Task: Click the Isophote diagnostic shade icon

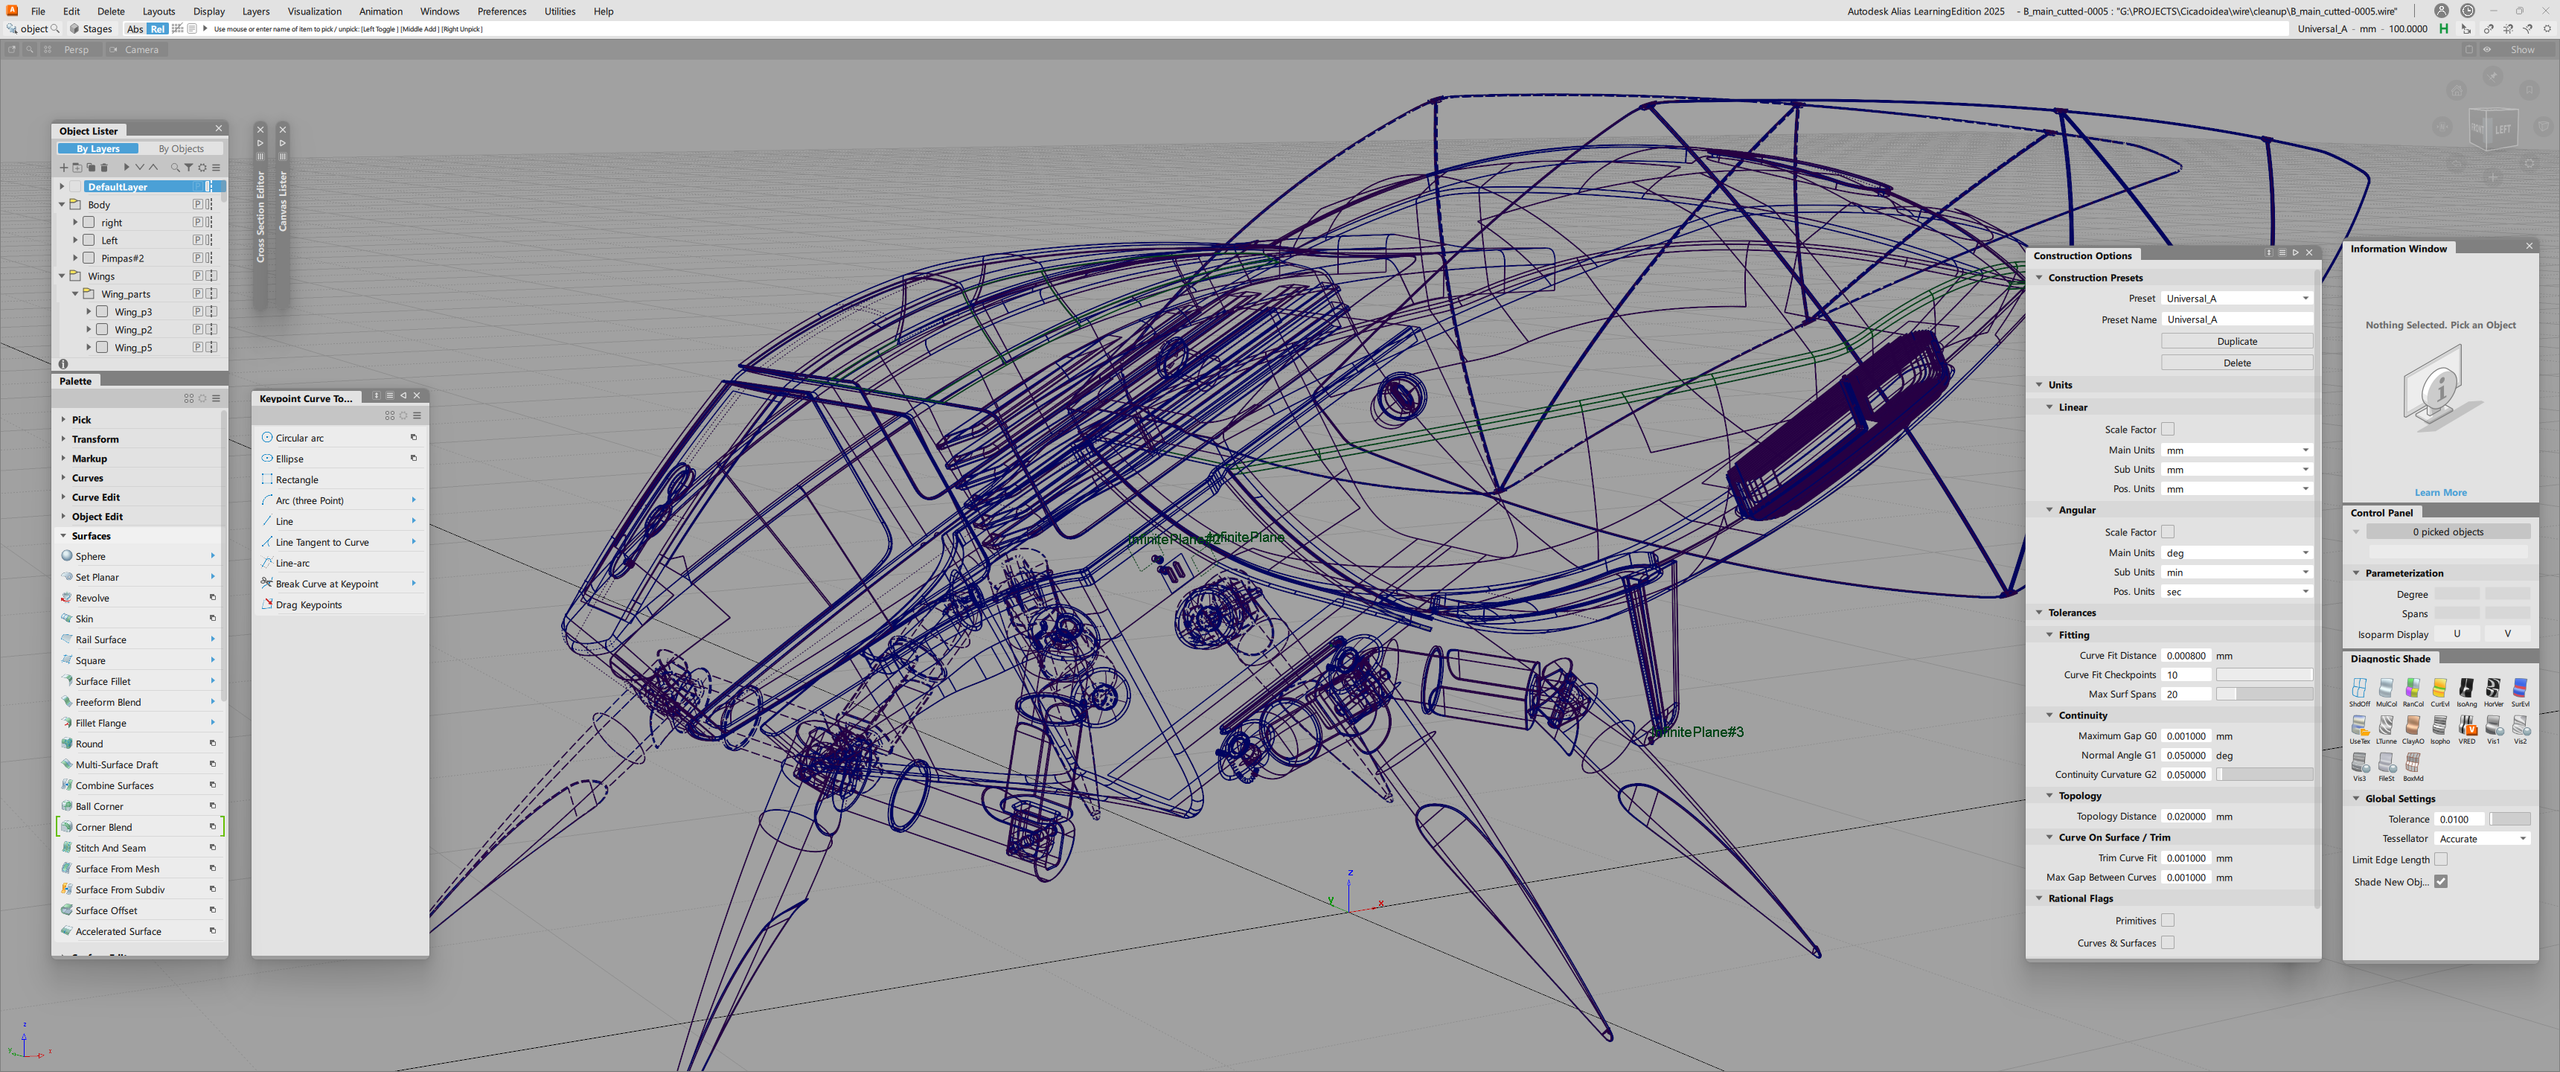Action: 2439,727
